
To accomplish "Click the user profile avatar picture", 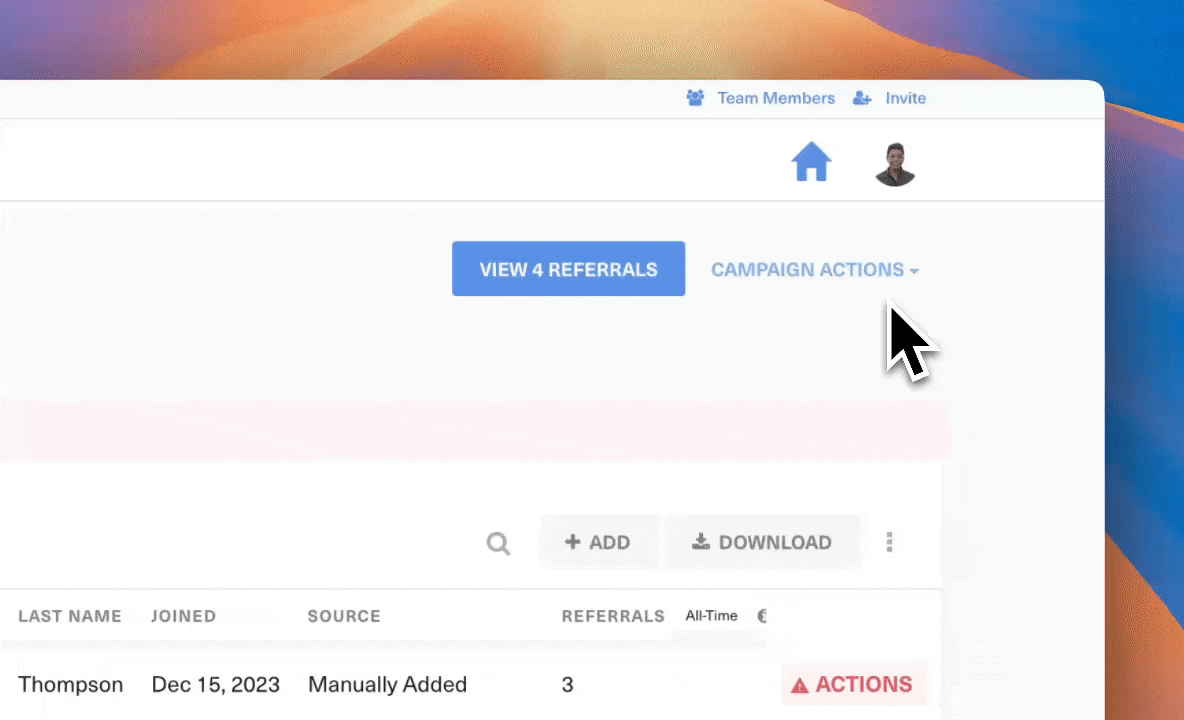I will tap(895, 162).
